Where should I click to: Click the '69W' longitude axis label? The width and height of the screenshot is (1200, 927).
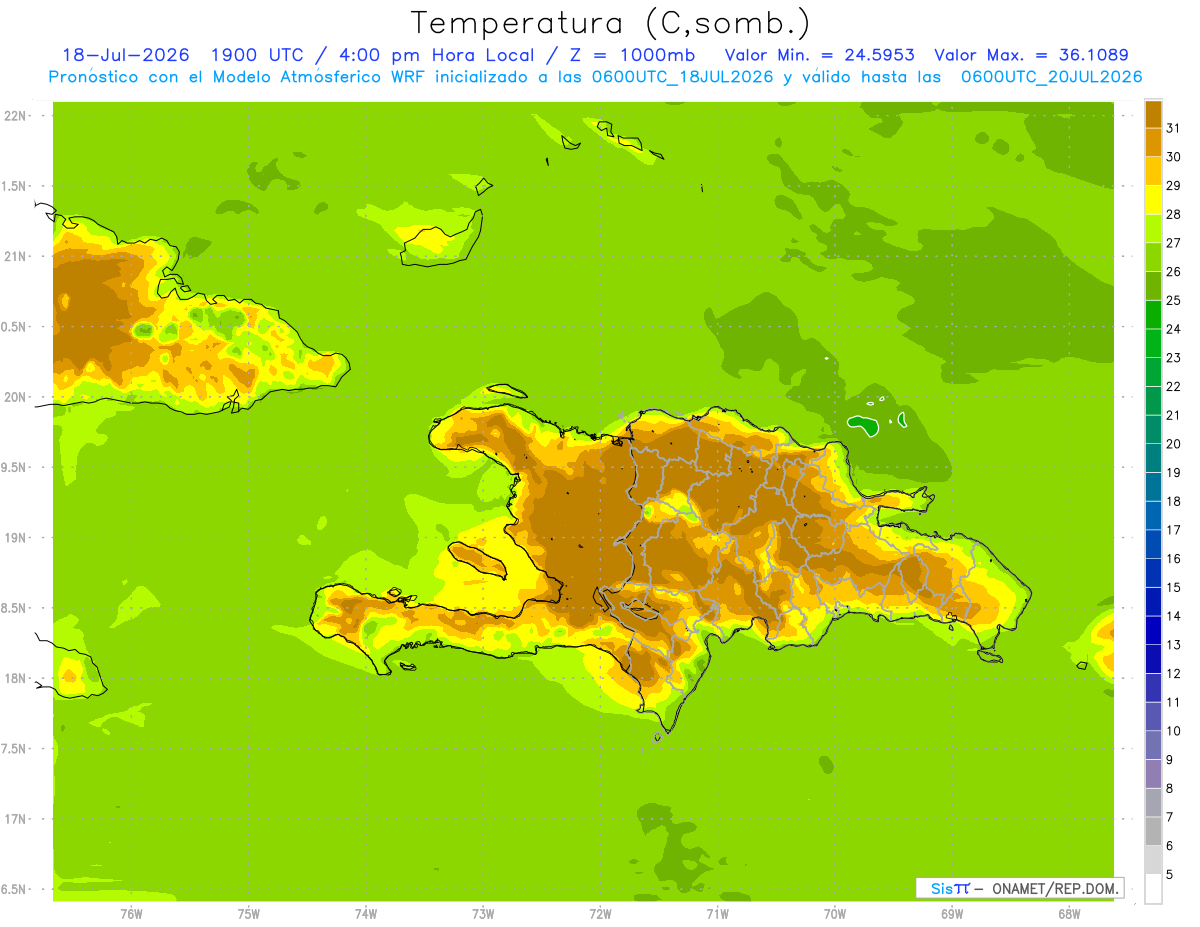(x=952, y=914)
